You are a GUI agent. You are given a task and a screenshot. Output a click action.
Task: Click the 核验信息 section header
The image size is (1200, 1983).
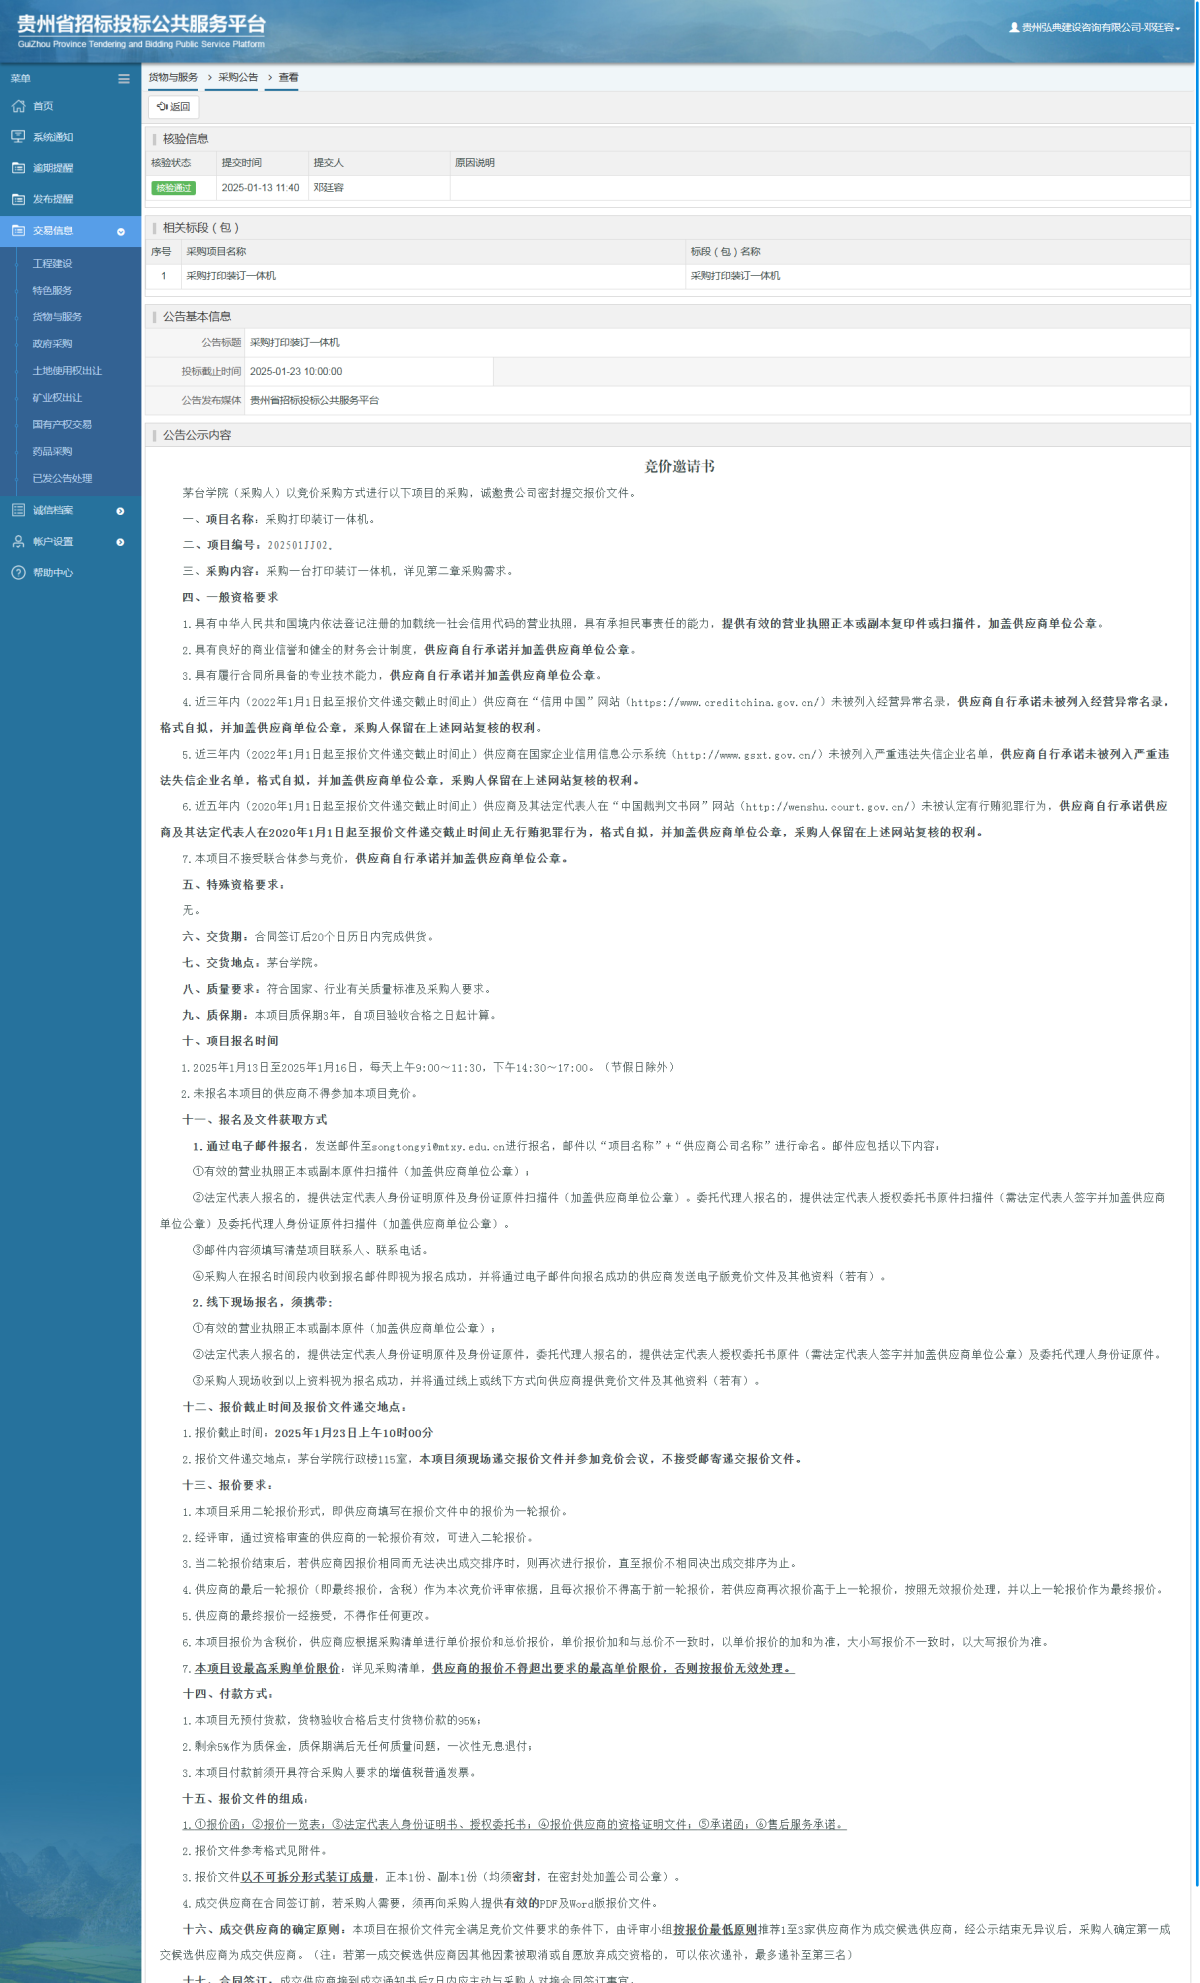tap(186, 139)
